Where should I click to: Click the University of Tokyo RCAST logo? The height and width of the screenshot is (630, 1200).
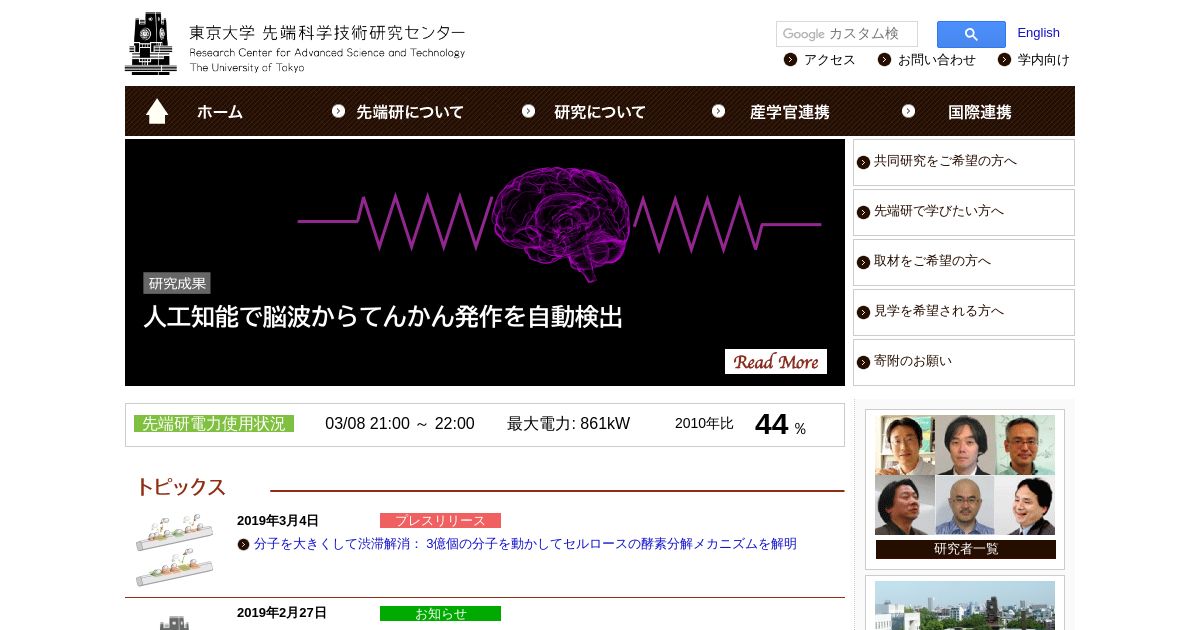(x=295, y=43)
